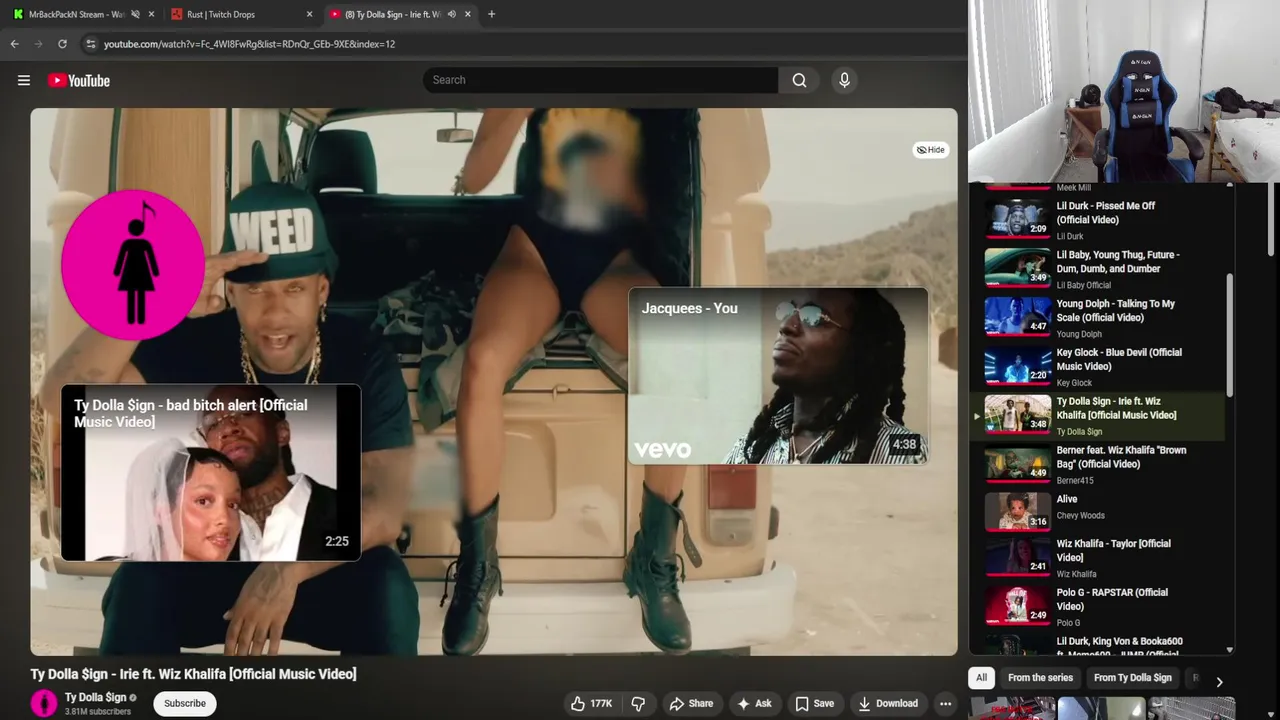Activate voice search microphone

(844, 80)
